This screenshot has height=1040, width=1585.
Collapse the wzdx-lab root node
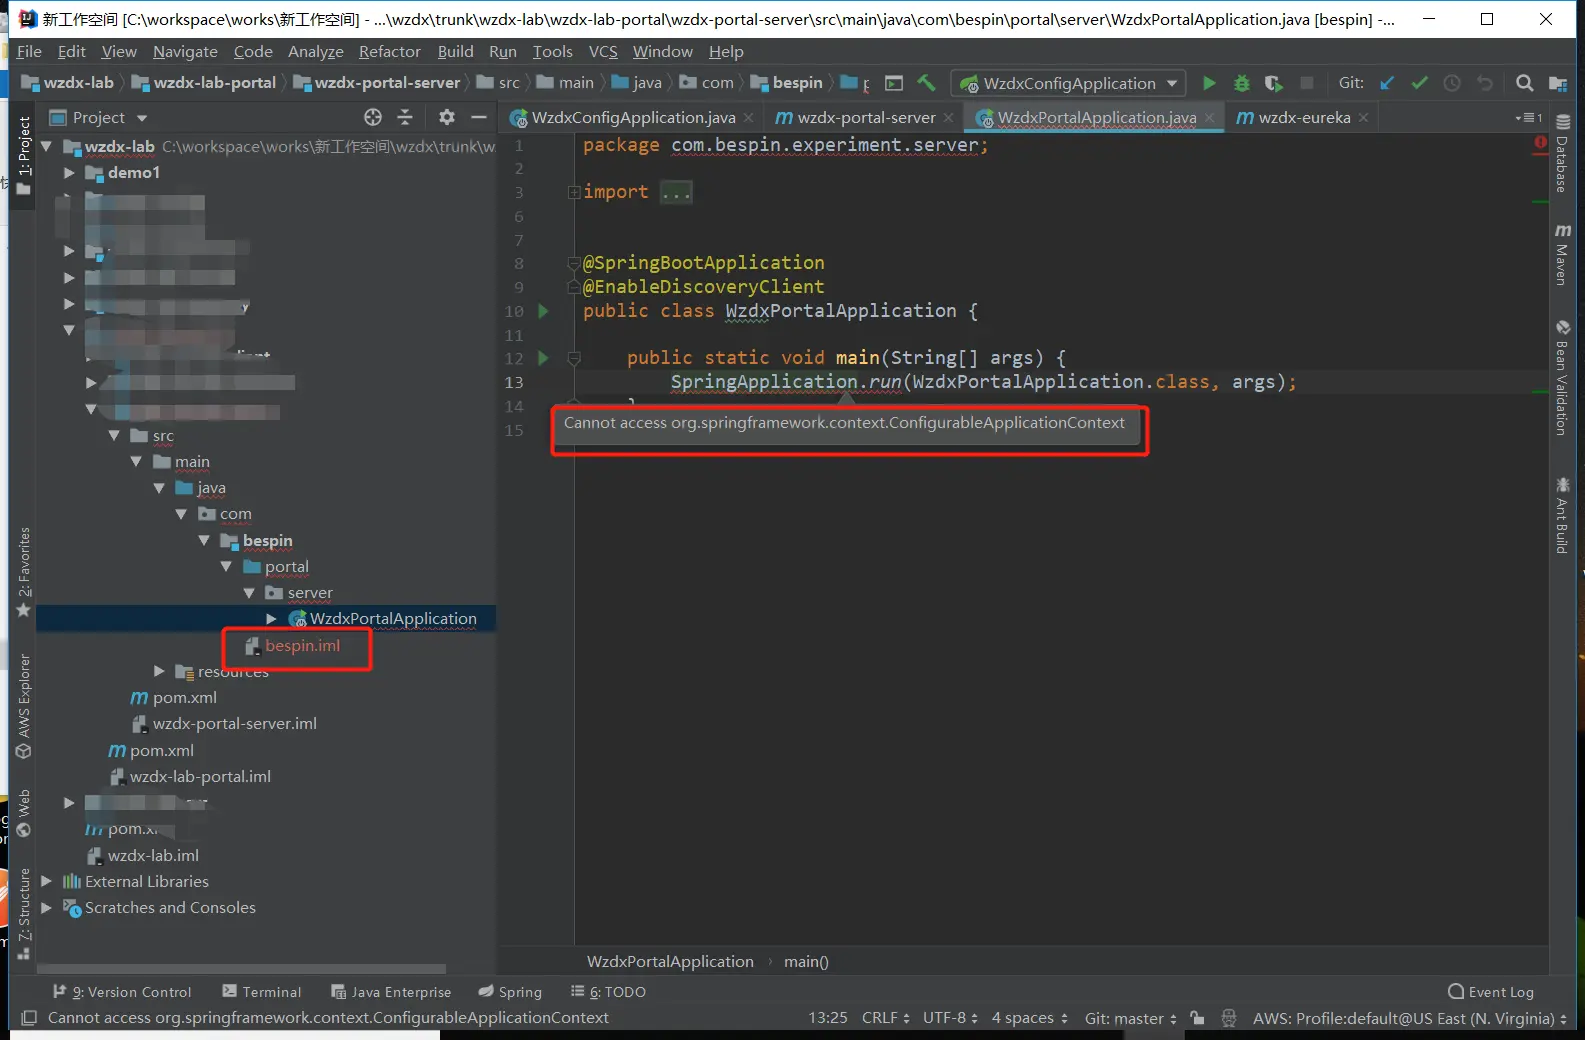coord(46,146)
